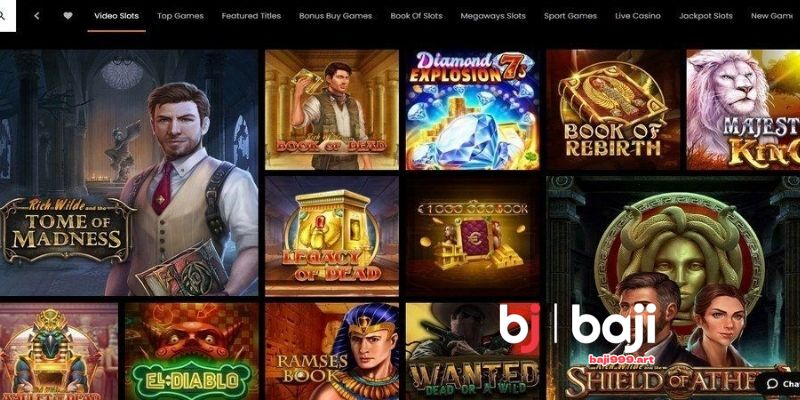Open the chat widget
Image resolution: width=800 pixels, height=400 pixels.
coord(779,384)
